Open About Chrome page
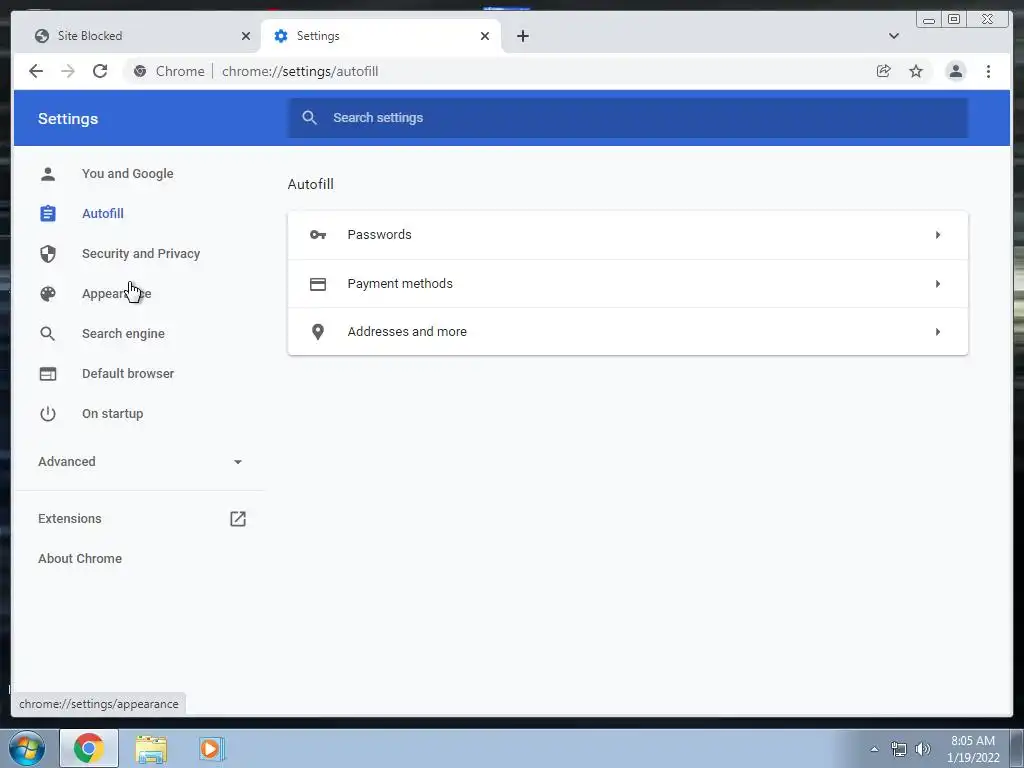 80,558
